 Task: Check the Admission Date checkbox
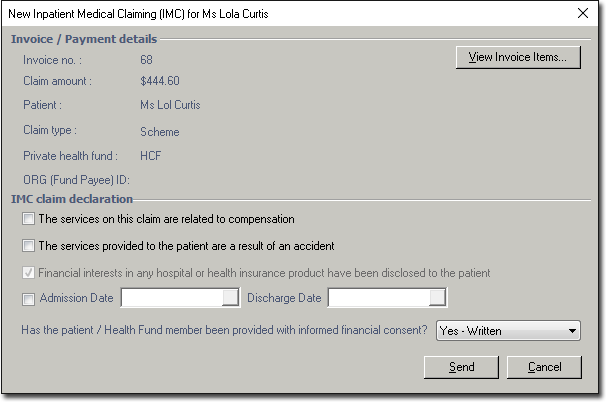[28, 298]
